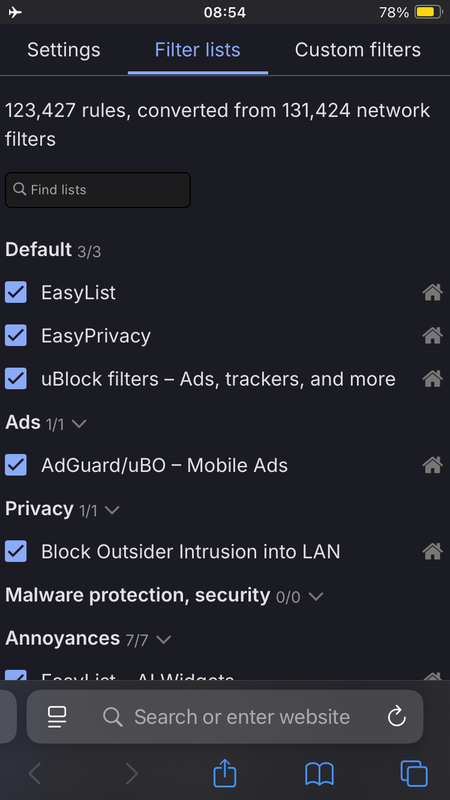This screenshot has width=450, height=800.
Task: Uncheck the EasyPrivacy checkbox
Action: point(16,336)
